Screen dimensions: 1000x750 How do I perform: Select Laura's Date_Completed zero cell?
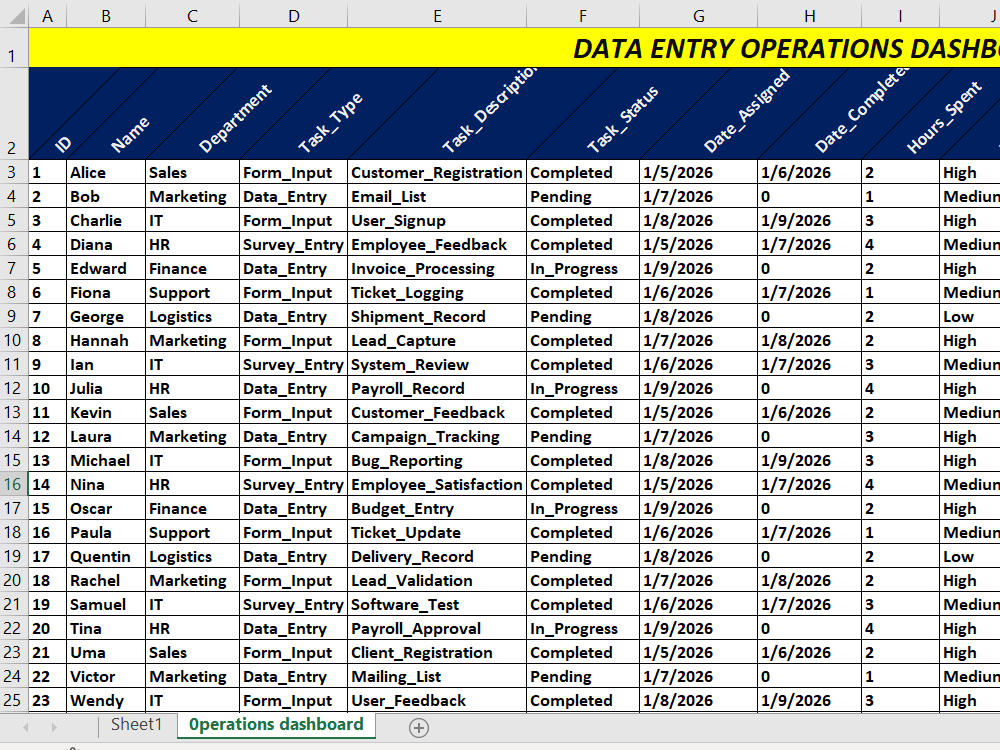point(809,436)
